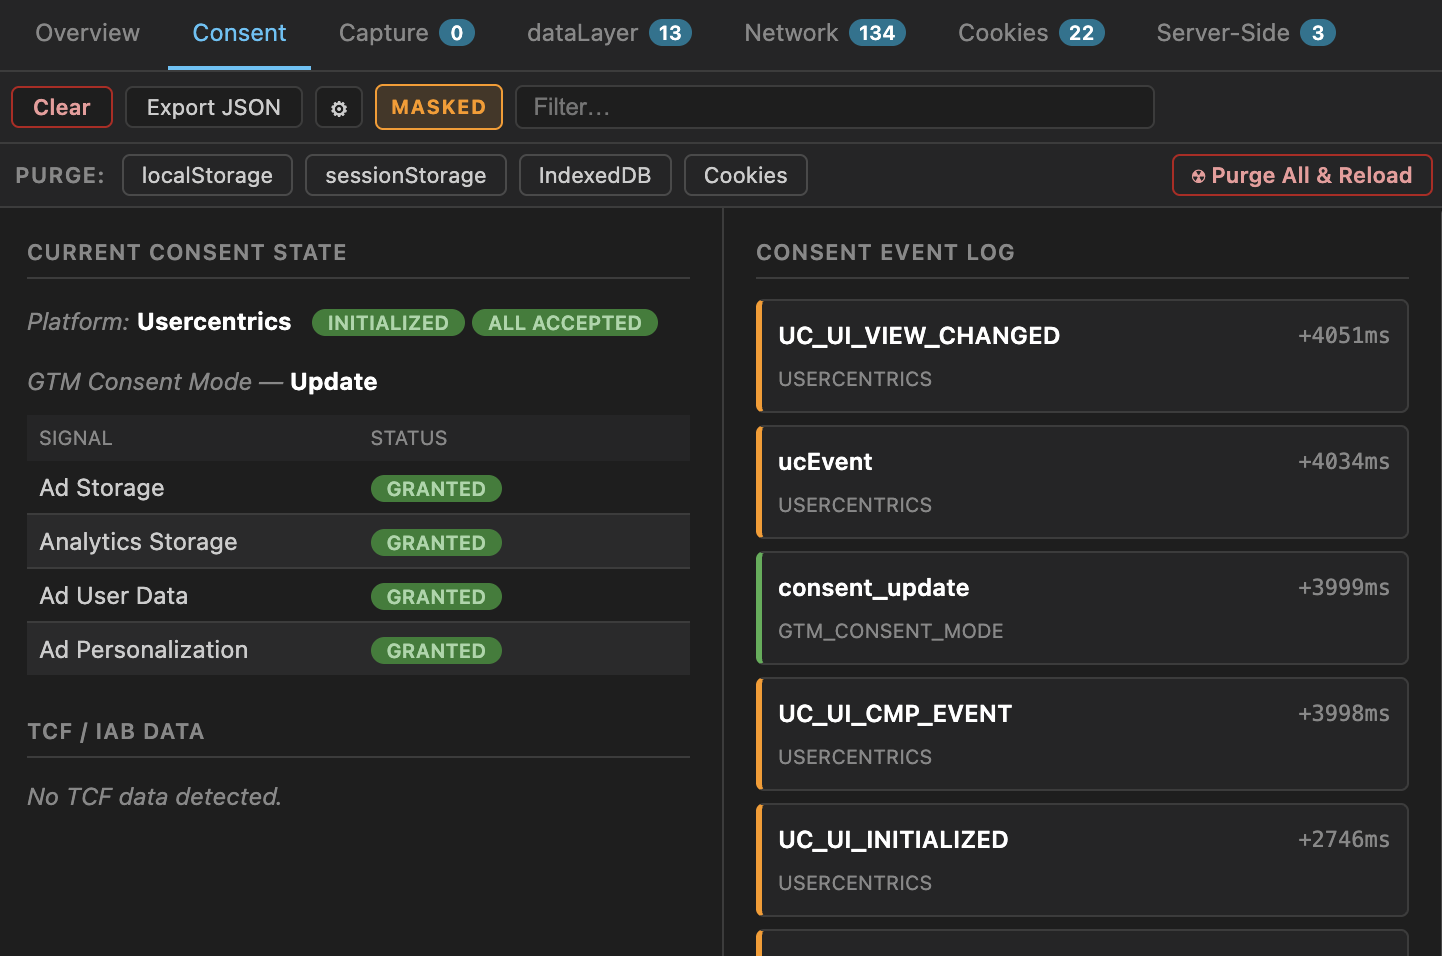Select the Analytics Storage signal row
This screenshot has width=1442, height=956.
click(358, 542)
